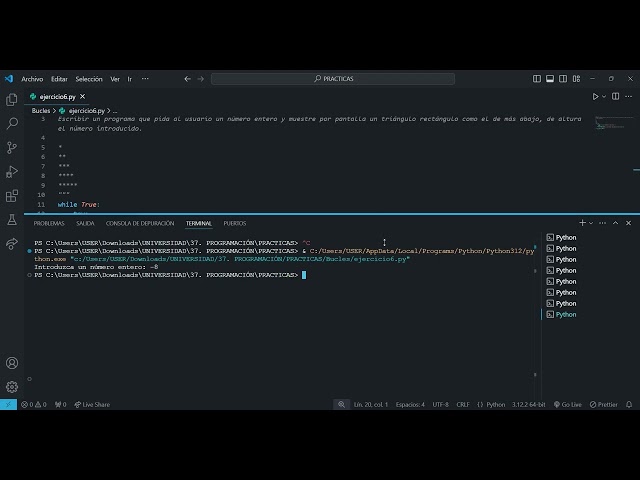Click the Bucles breadcrumb folder

point(41,111)
